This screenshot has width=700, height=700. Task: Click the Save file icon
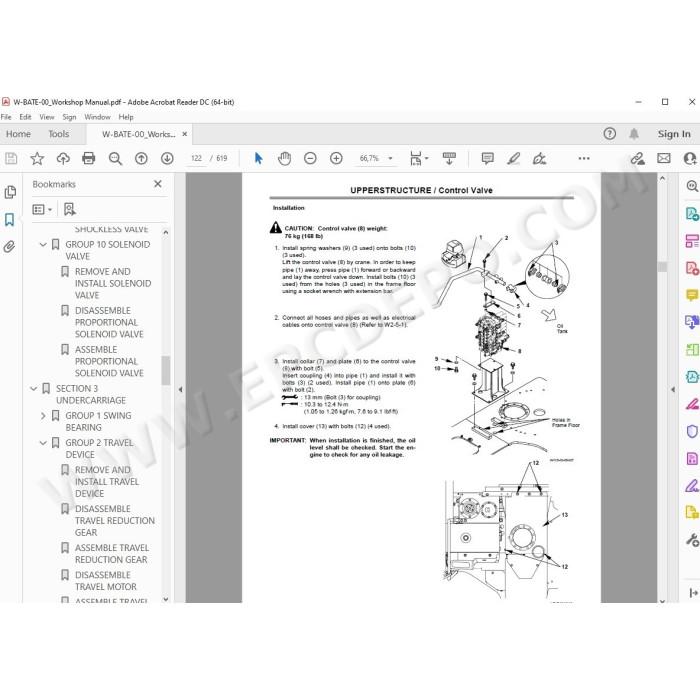pos(11,158)
